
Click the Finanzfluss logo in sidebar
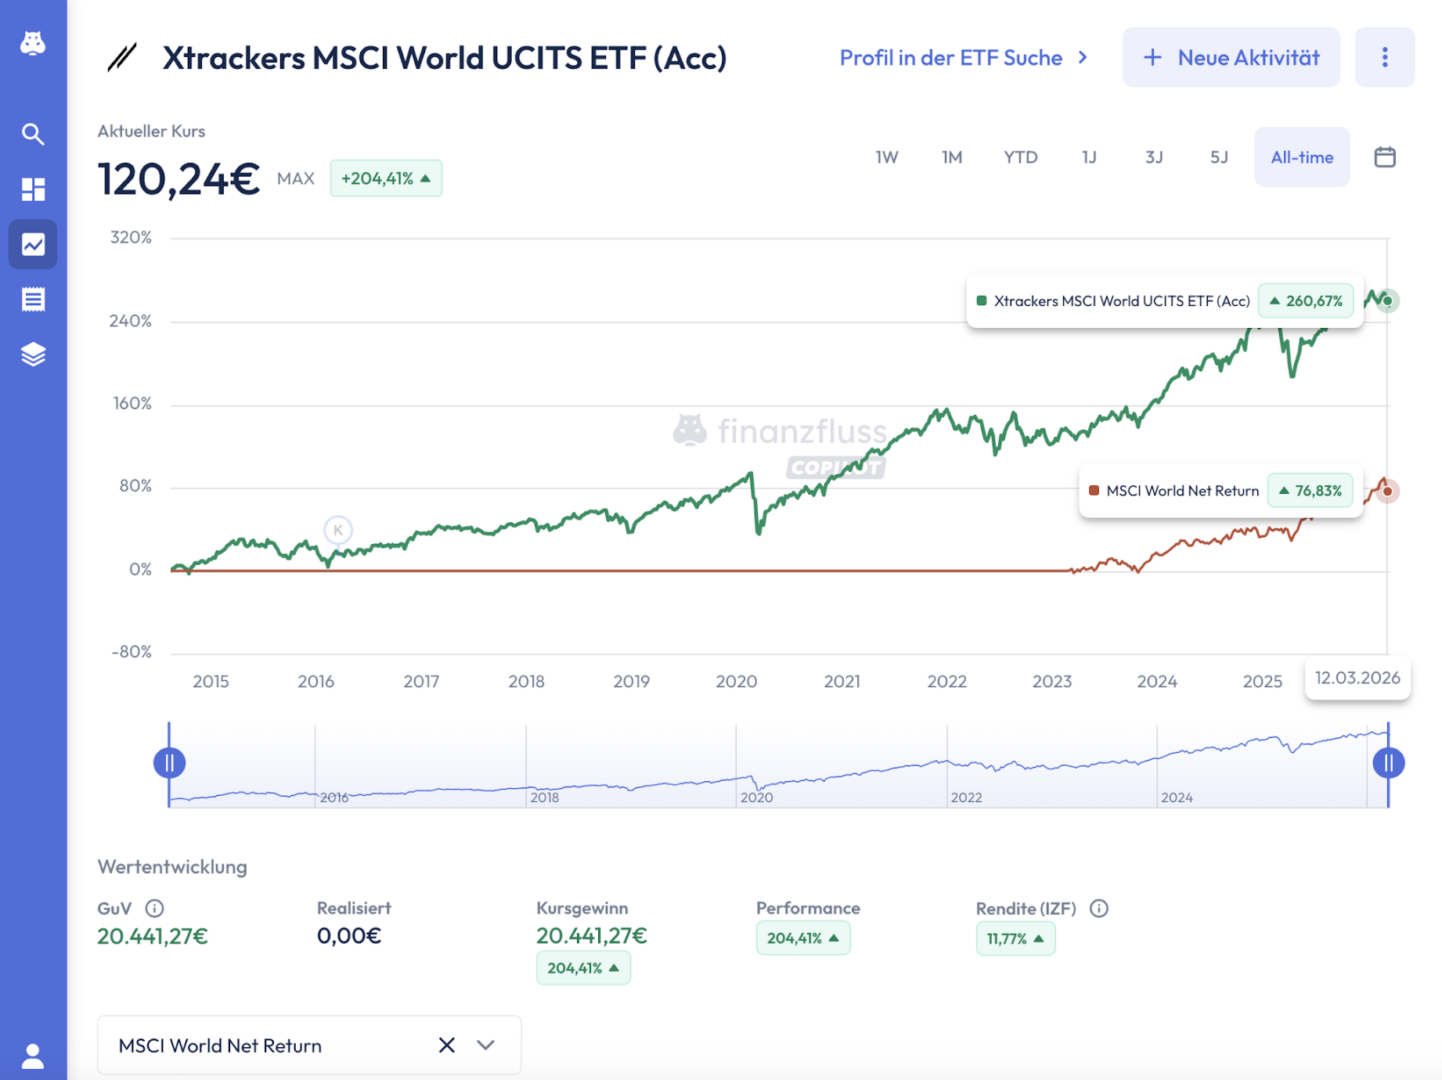tap(33, 43)
